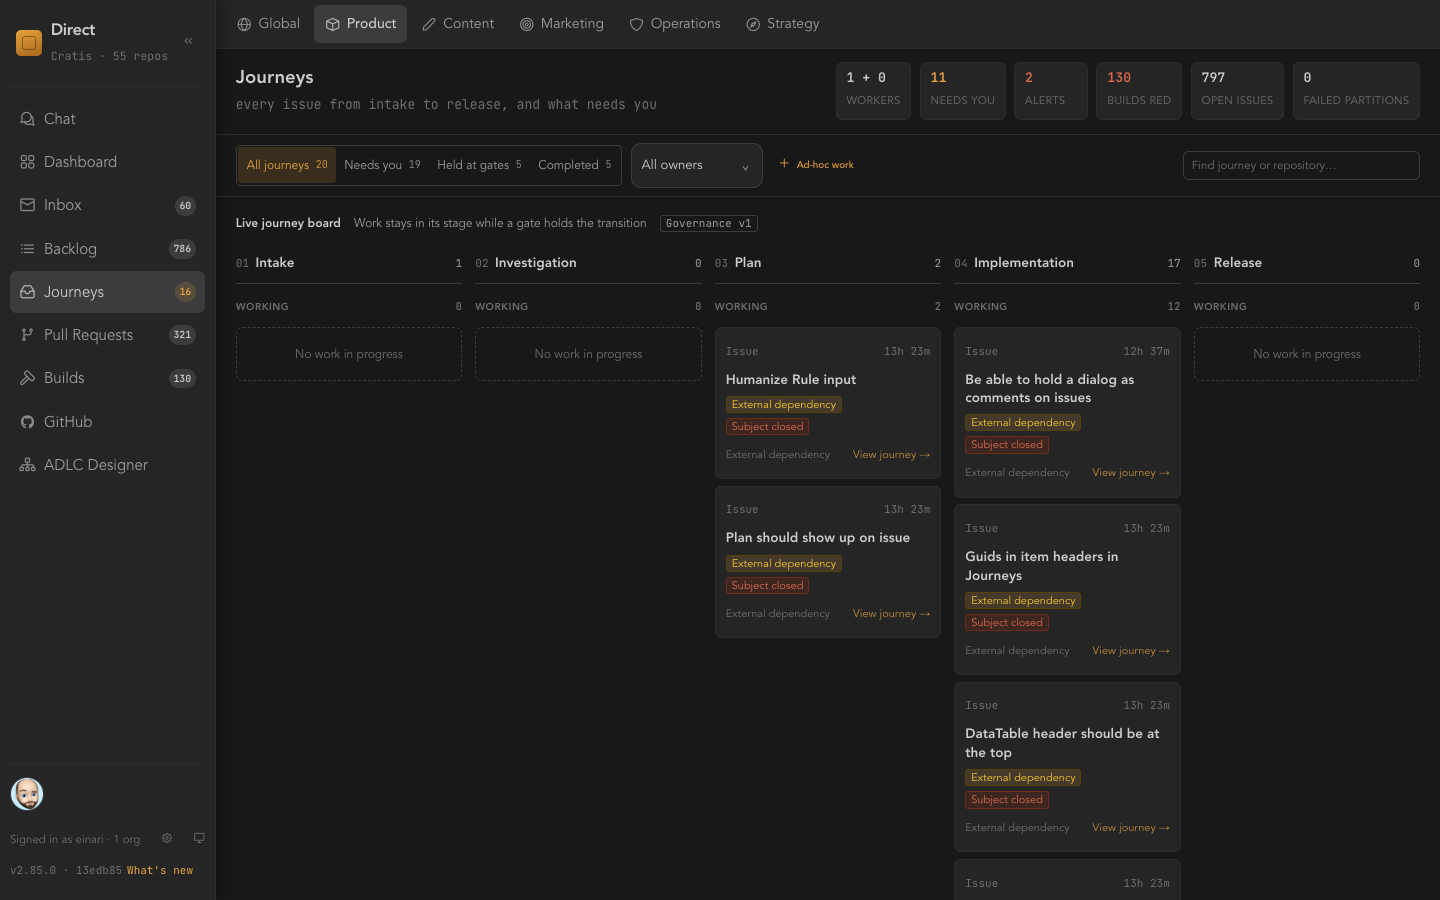Image resolution: width=1440 pixels, height=900 pixels.
Task: Switch to the Global tab
Action: [x=268, y=24]
